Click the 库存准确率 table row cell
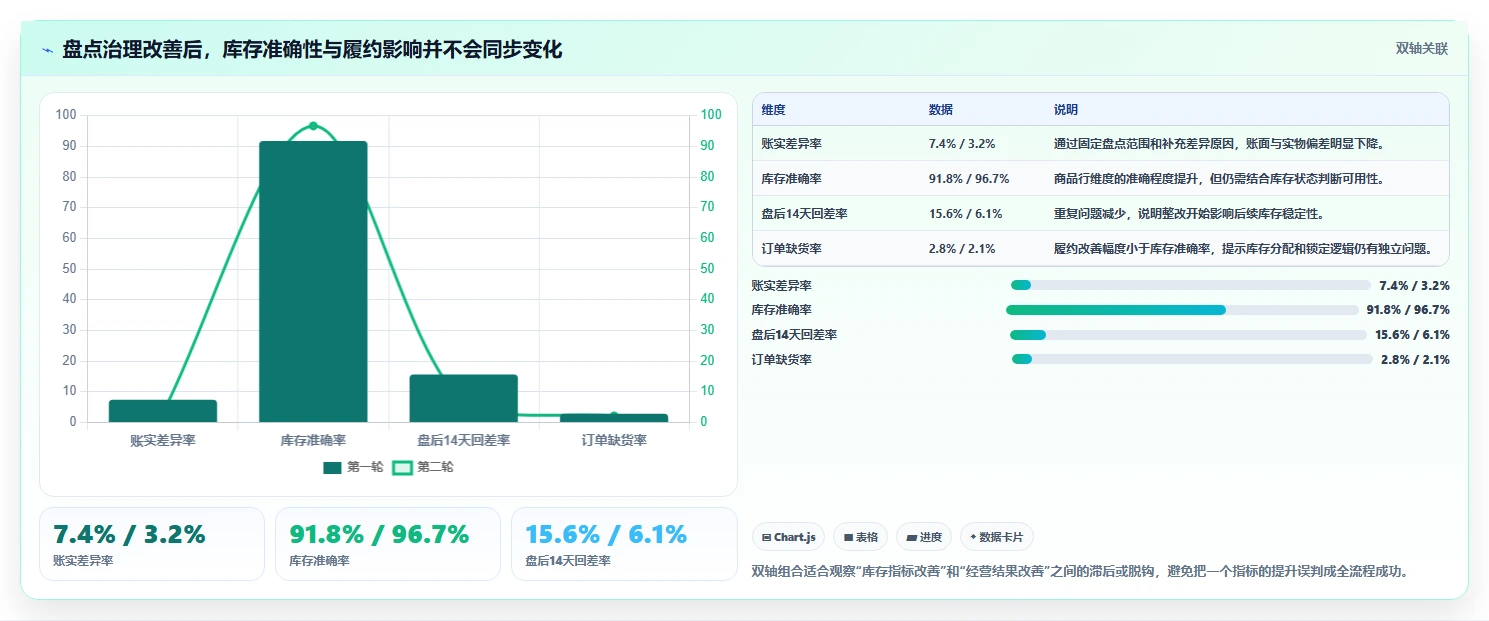Screen dimensions: 1489x621 (x=791, y=179)
